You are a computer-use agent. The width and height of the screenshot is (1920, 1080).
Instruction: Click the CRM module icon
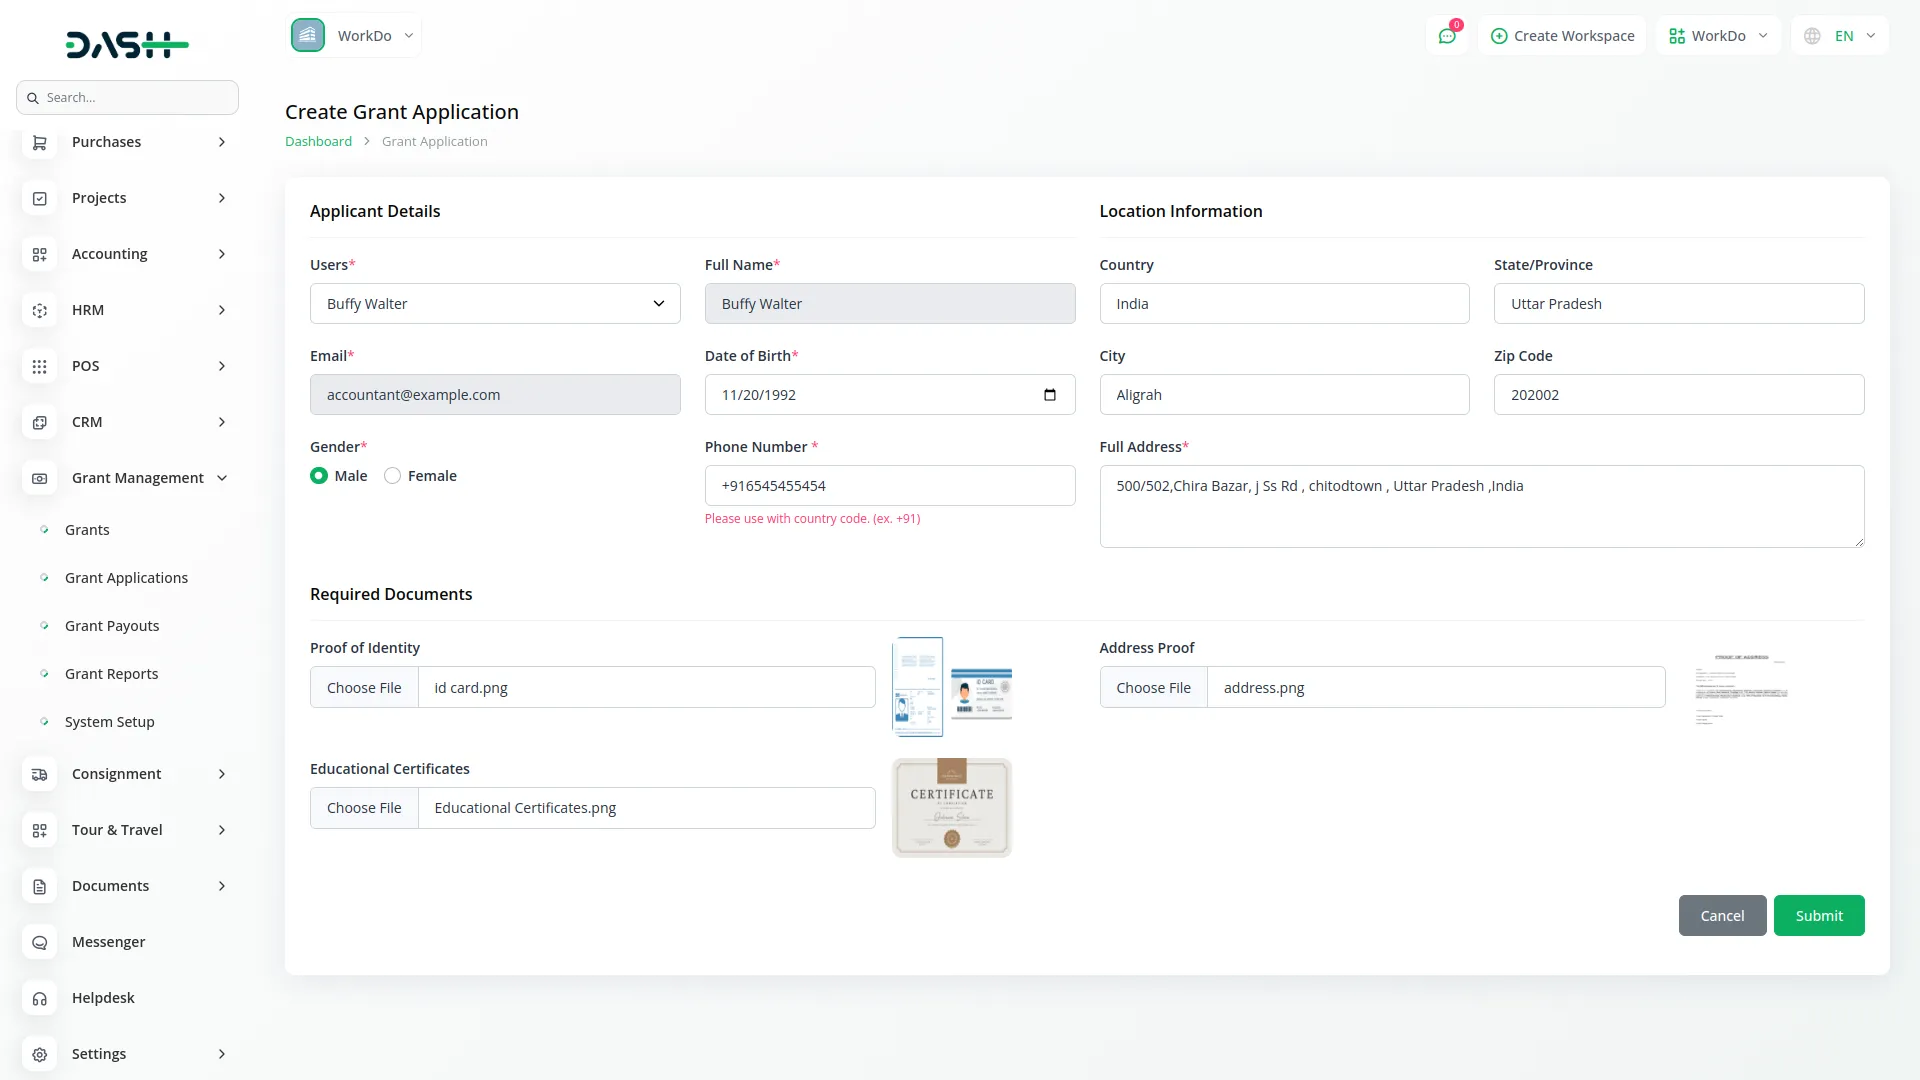click(x=39, y=422)
